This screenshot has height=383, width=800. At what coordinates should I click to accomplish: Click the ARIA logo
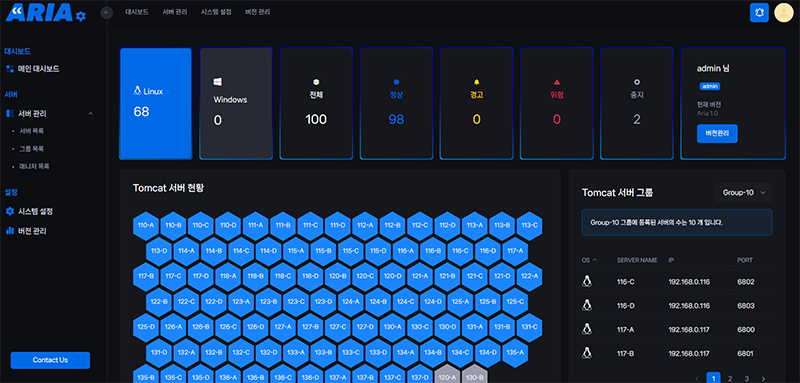(x=39, y=13)
